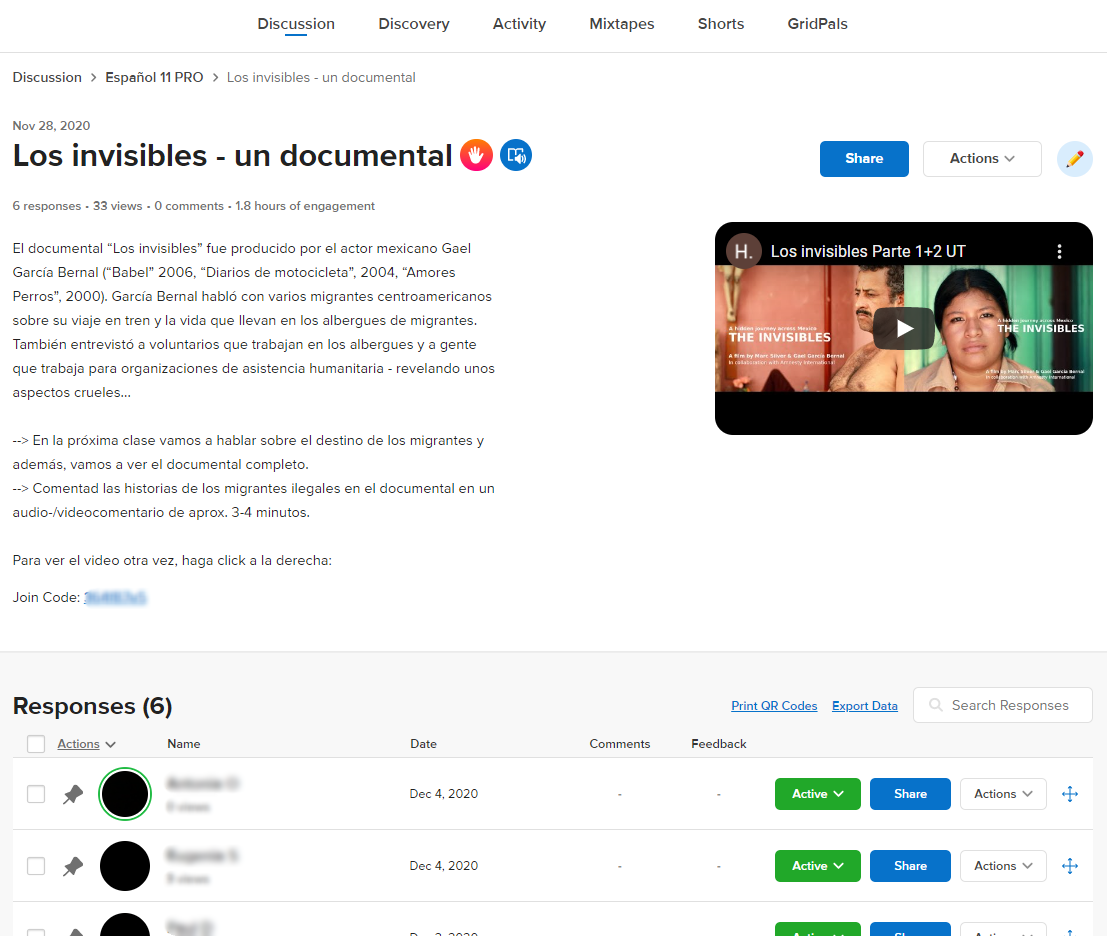Pin Eugenia's response with the pin icon

(x=72, y=866)
